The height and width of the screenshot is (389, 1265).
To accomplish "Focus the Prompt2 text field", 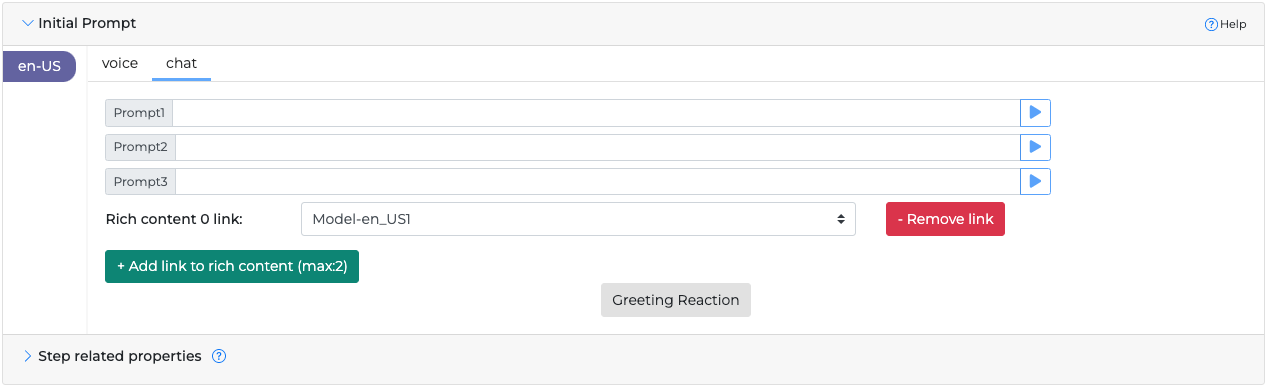I will tap(597, 147).
